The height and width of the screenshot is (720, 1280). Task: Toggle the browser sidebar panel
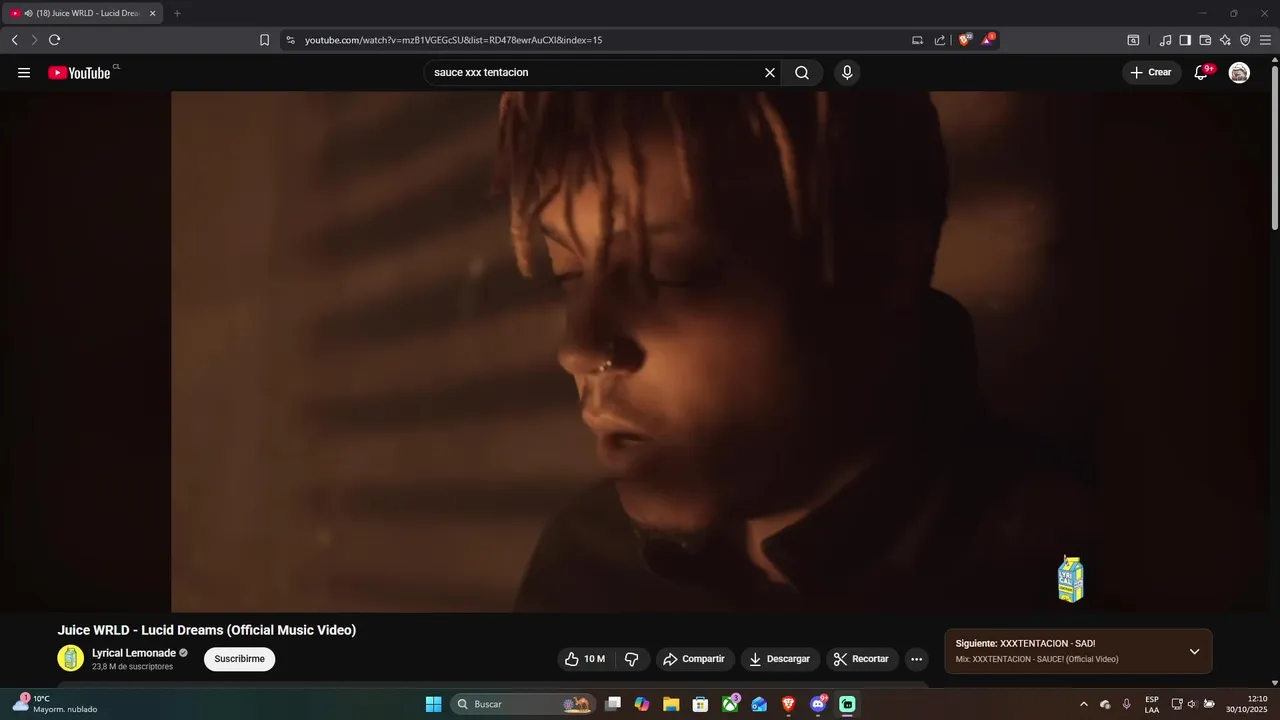1185,40
